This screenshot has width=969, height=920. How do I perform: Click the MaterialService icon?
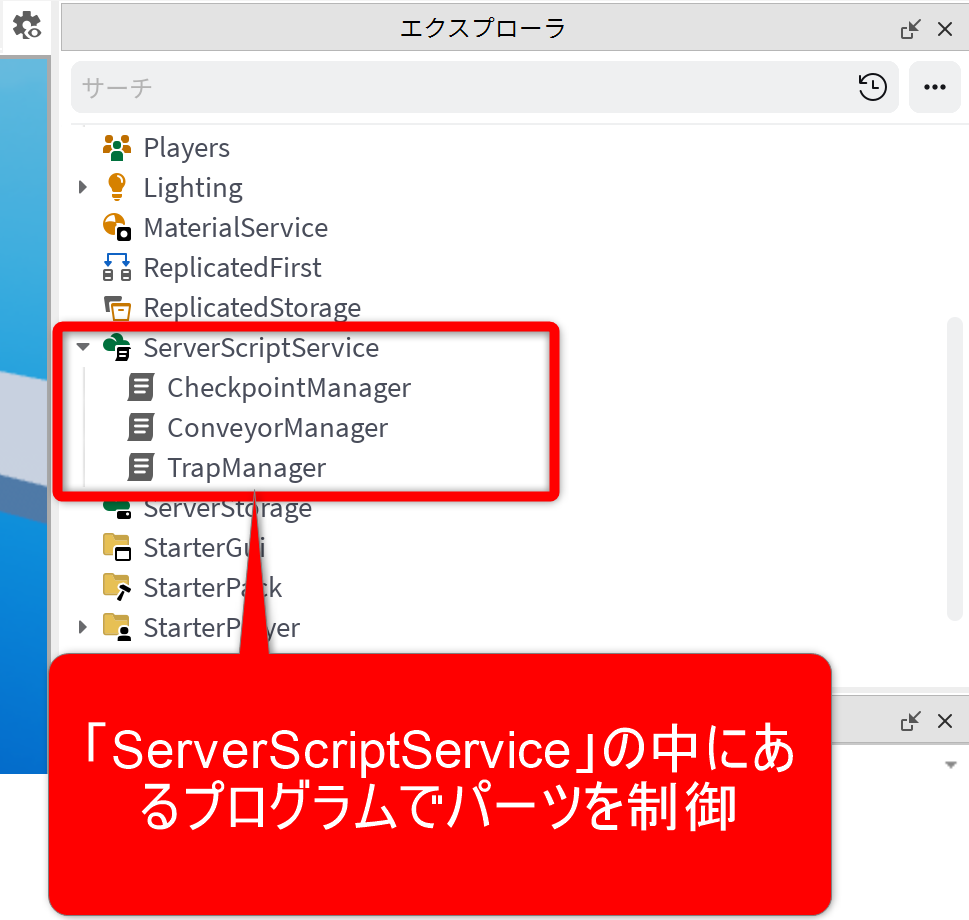click(117, 228)
